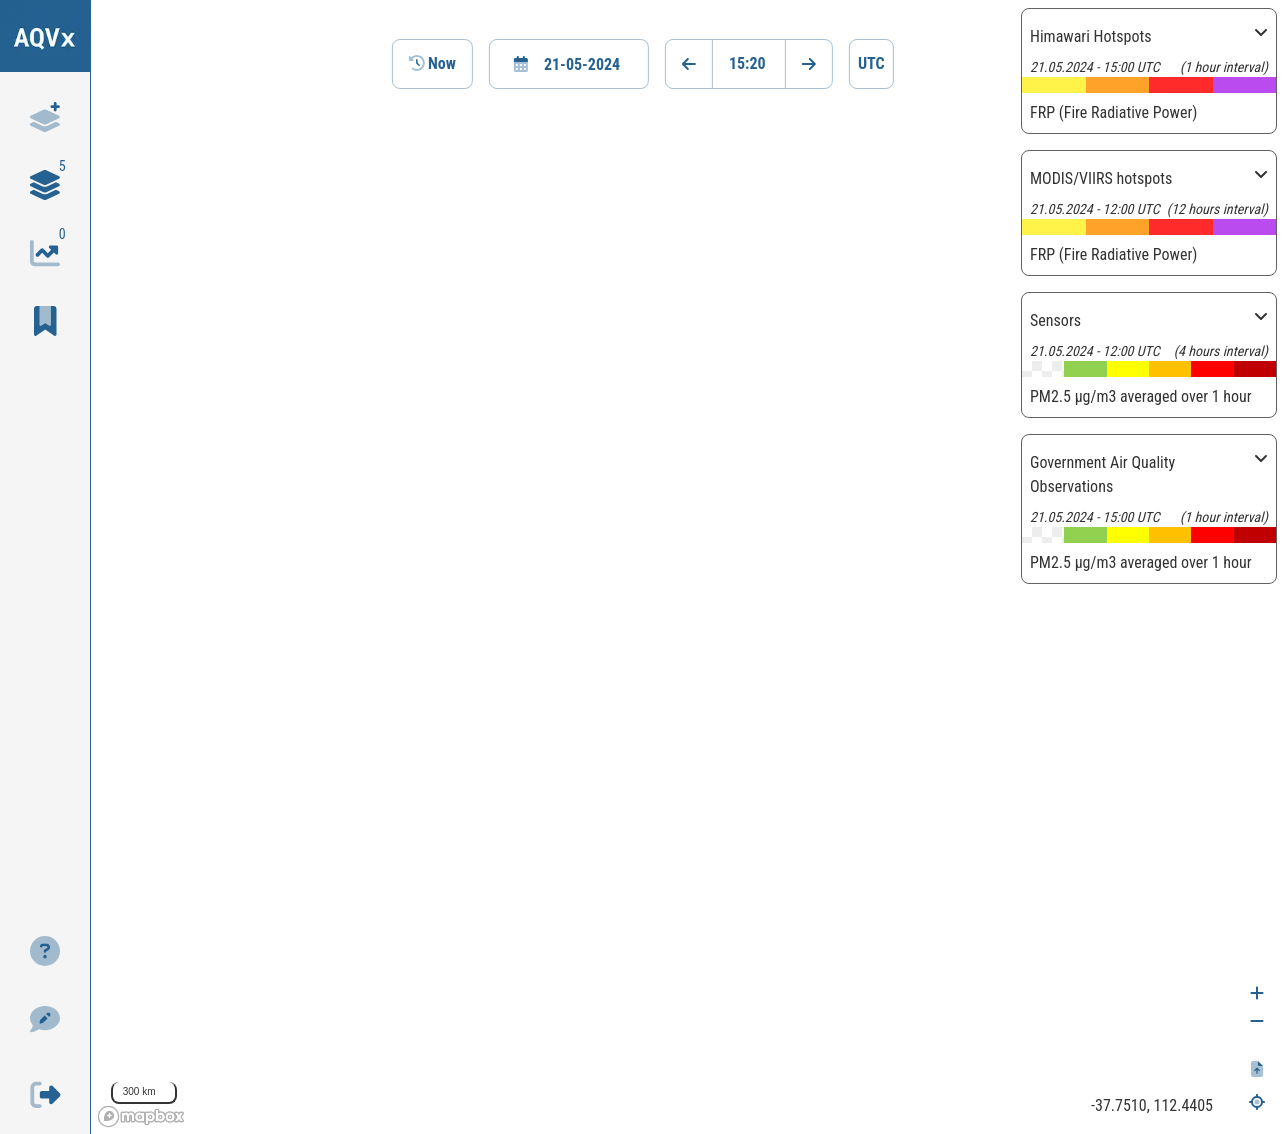Screen dimensions: 1285x1134
Task: Step time back with left arrow
Action: 689,64
